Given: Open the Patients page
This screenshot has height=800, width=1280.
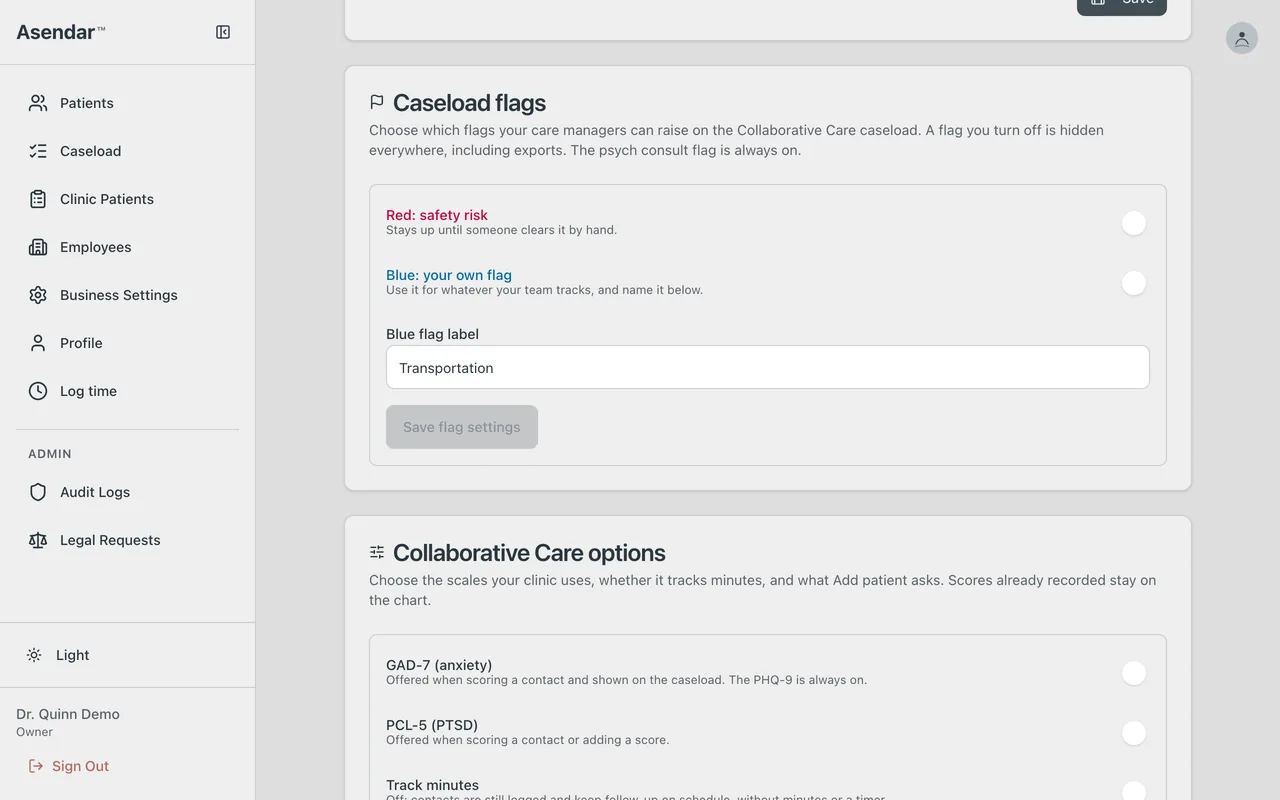Looking at the screenshot, I should [127, 103].
